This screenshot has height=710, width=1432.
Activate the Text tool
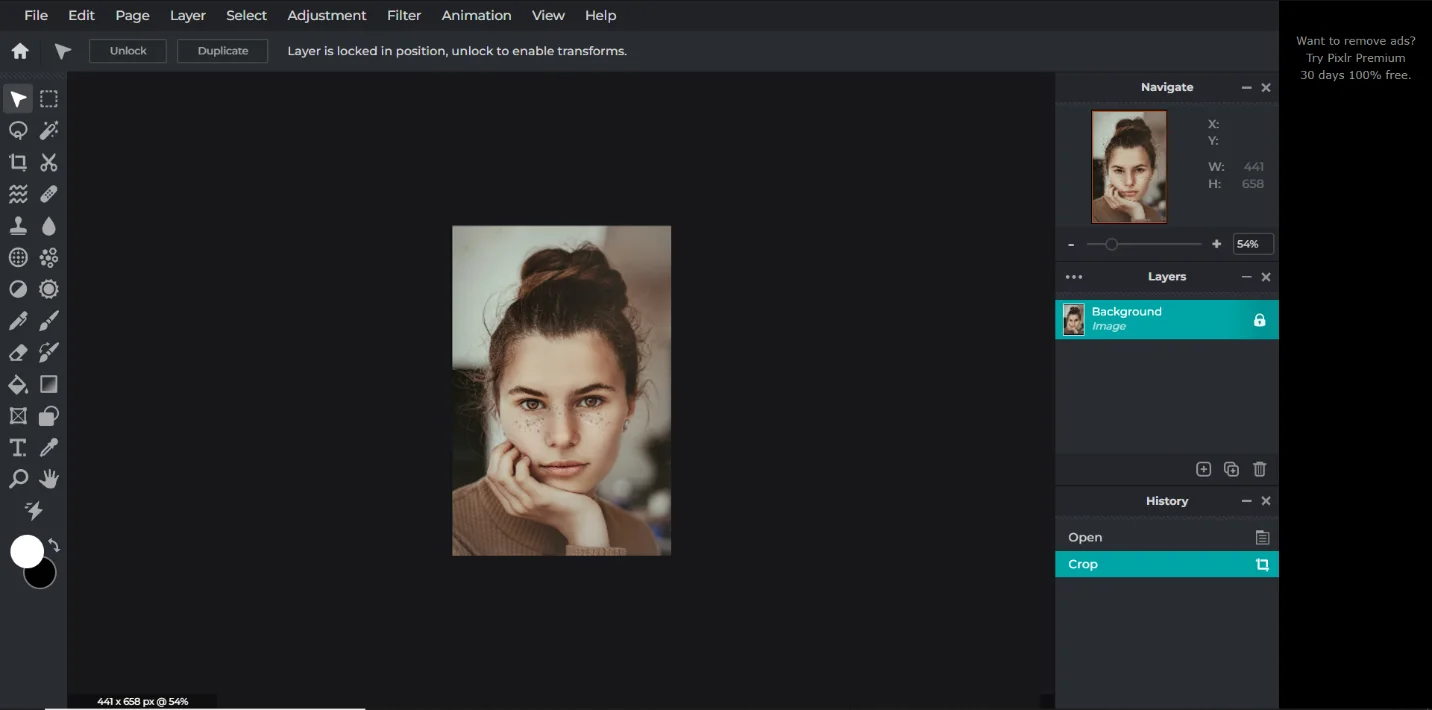pos(18,447)
